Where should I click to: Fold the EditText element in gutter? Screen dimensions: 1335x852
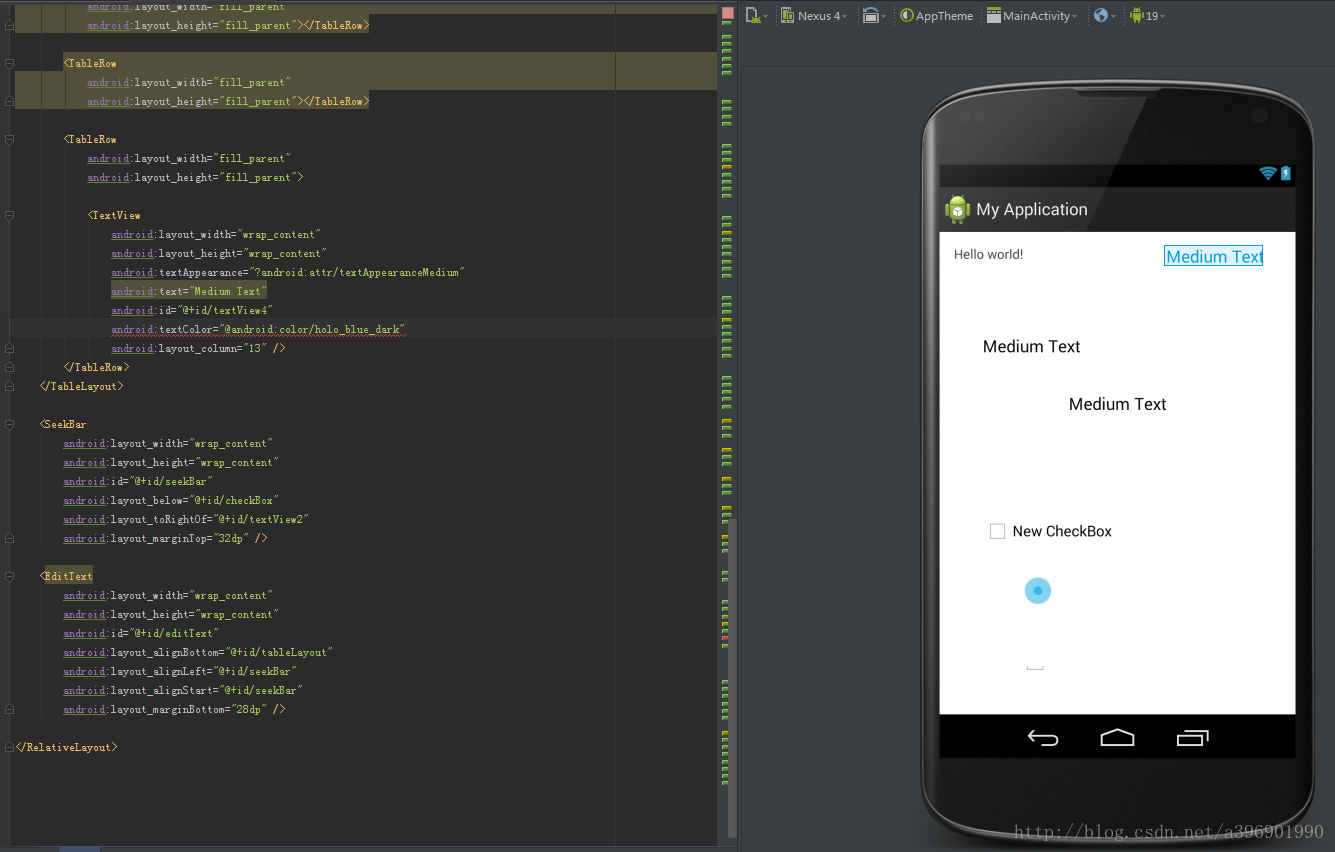point(9,576)
